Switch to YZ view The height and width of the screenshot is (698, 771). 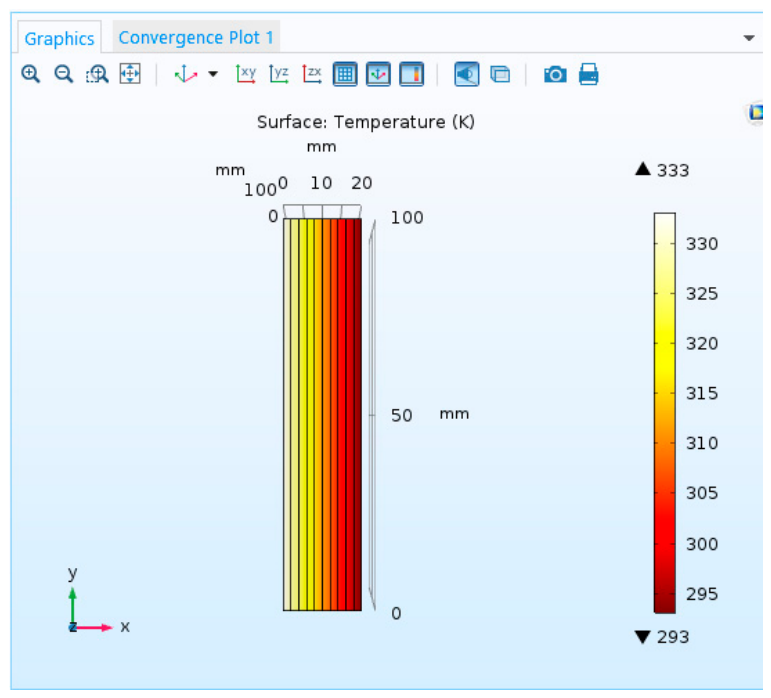[279, 74]
